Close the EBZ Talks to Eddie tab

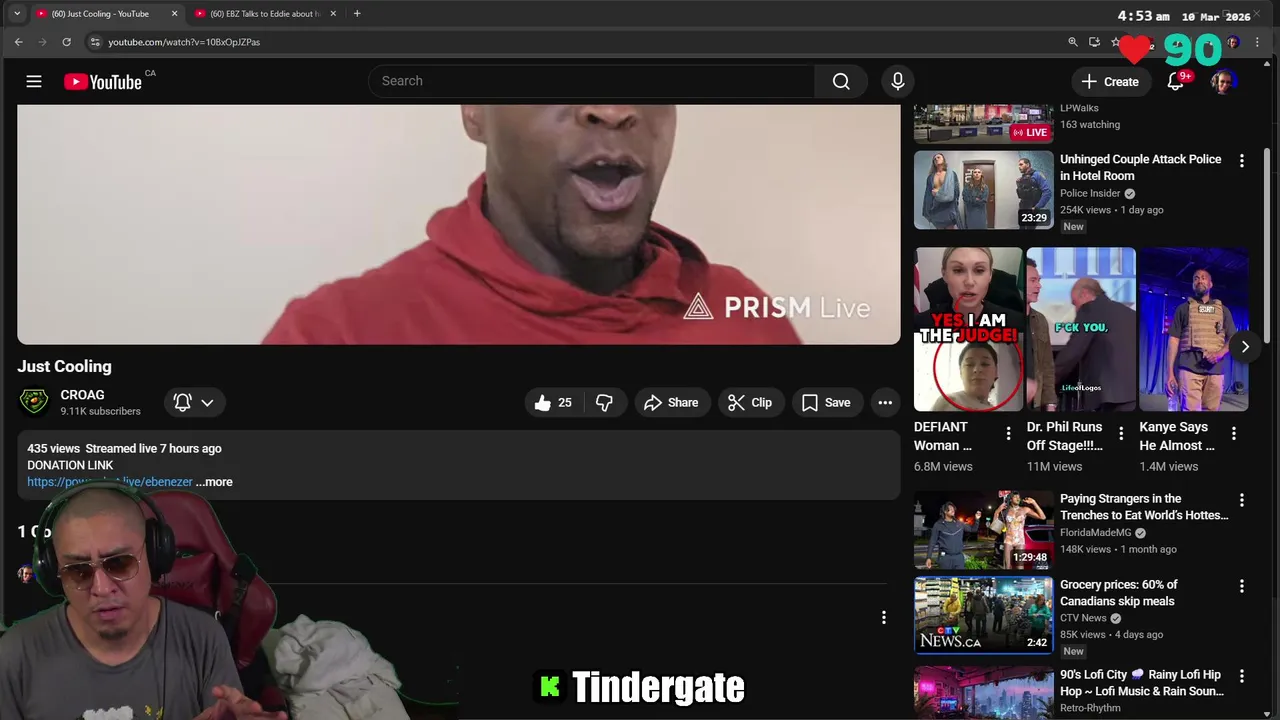tap(333, 14)
